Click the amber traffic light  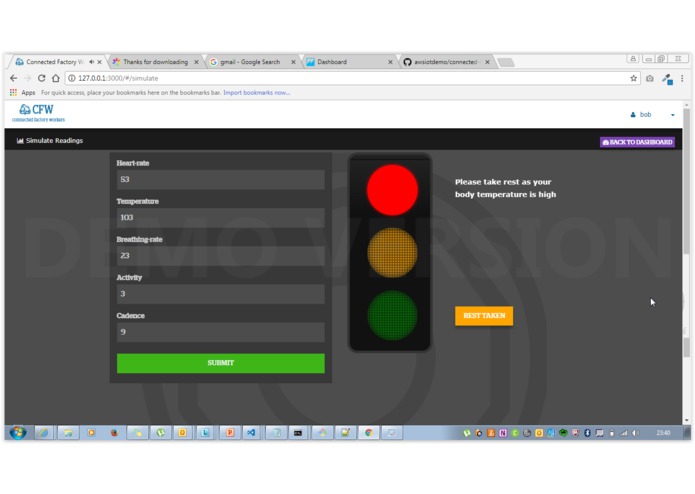[392, 253]
